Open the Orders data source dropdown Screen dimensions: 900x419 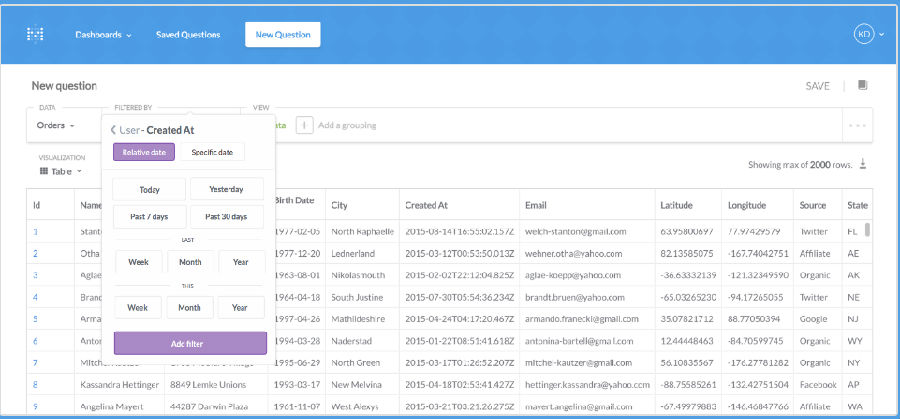pos(56,126)
